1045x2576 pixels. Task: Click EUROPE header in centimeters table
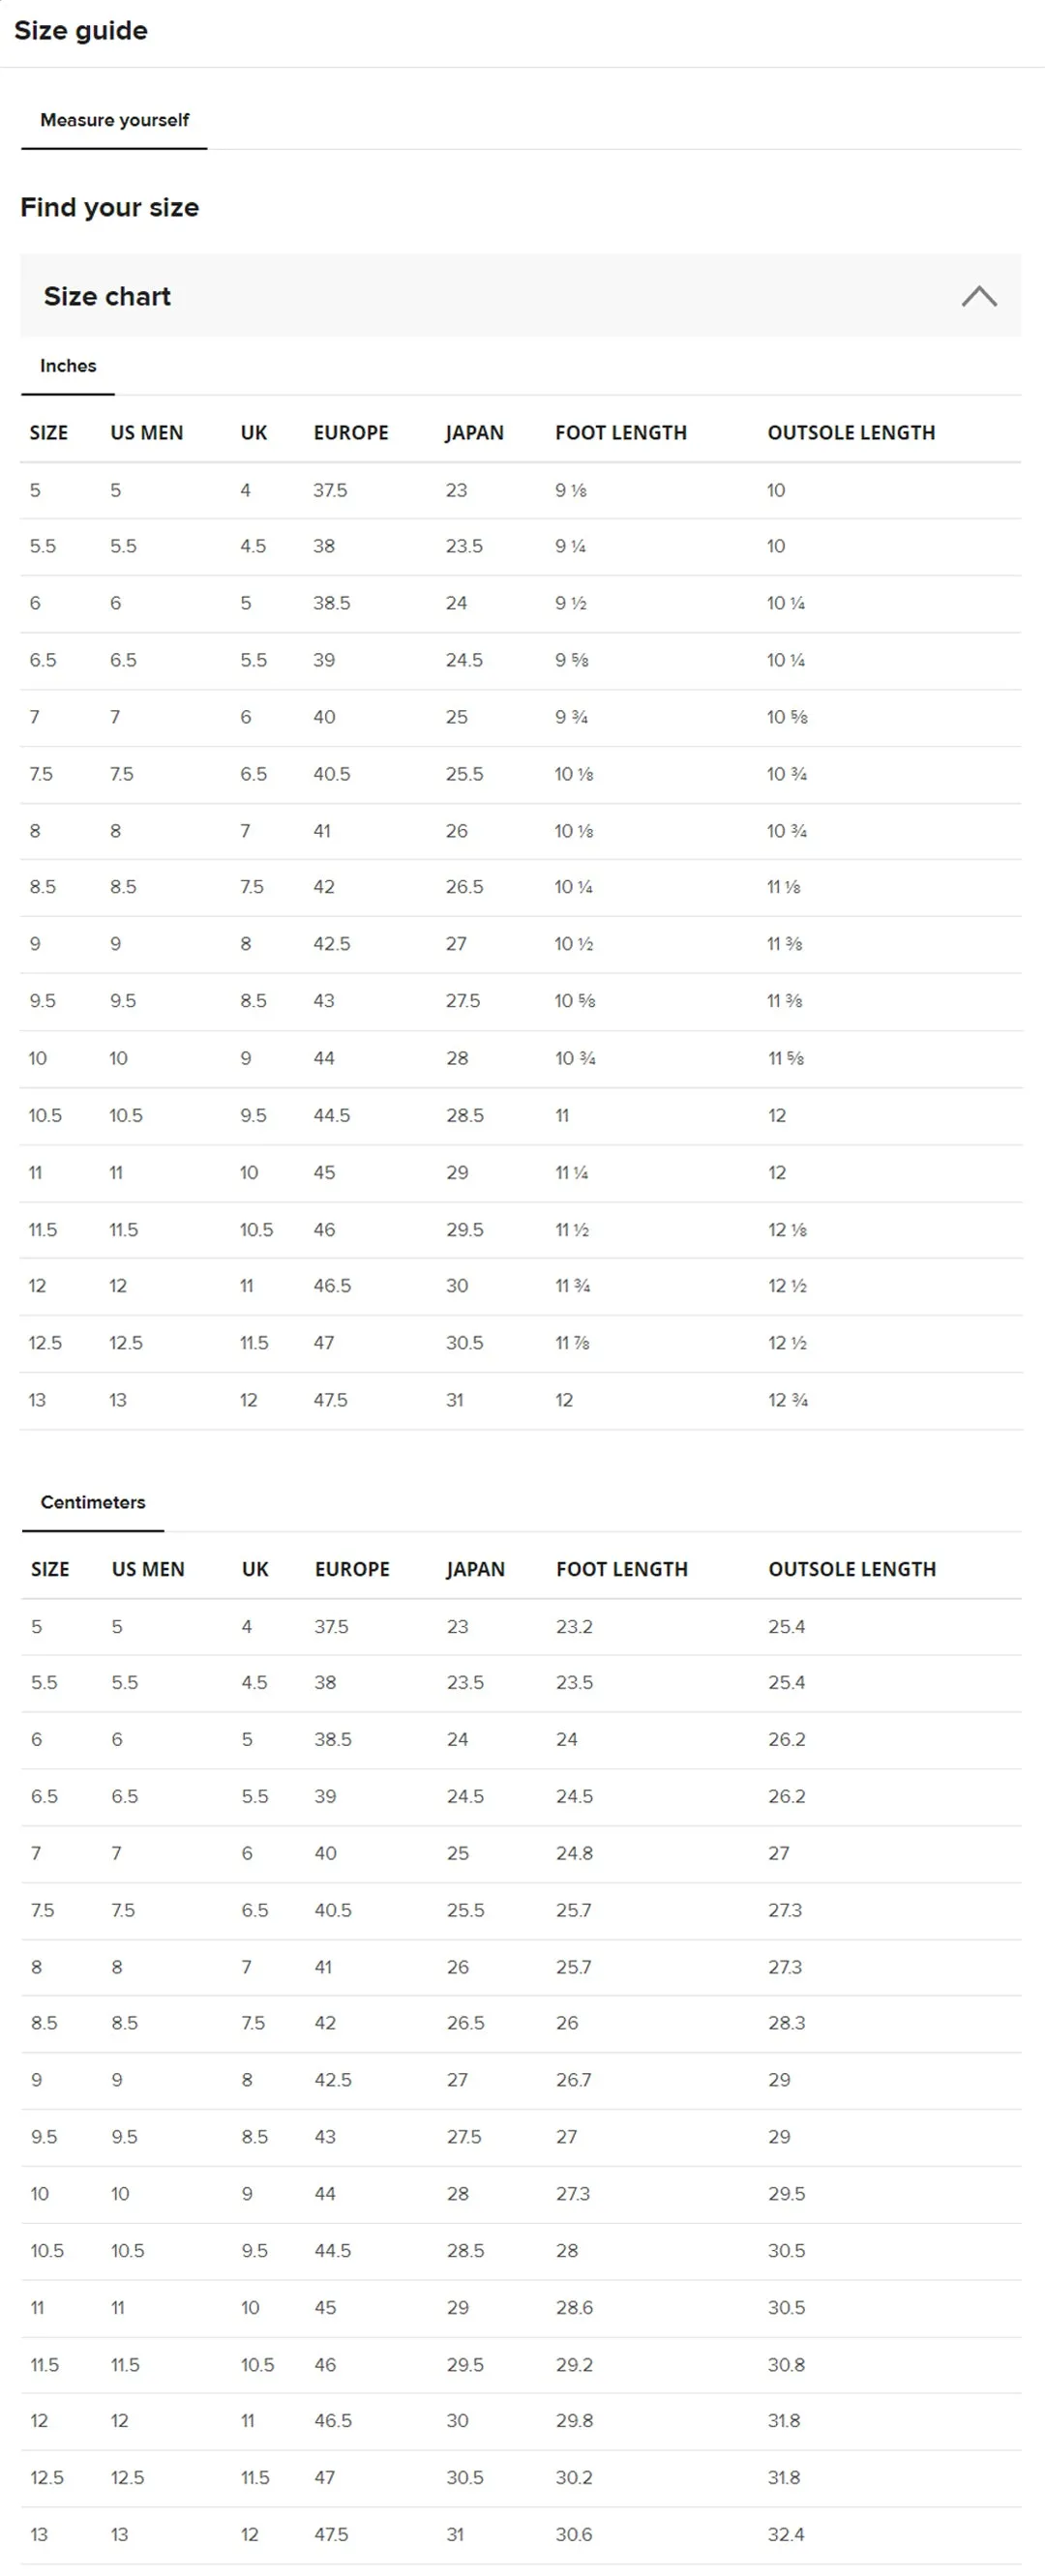click(x=352, y=1569)
